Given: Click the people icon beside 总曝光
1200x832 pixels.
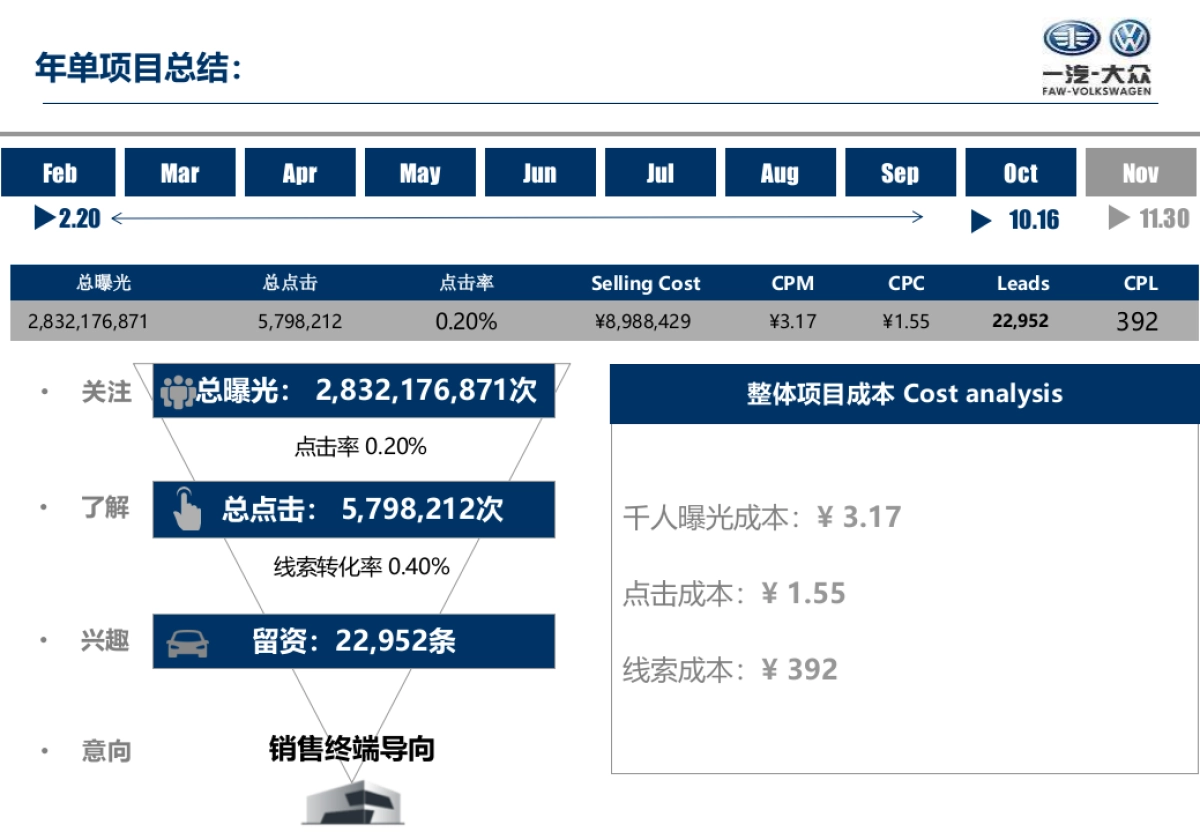Looking at the screenshot, I should pyautogui.click(x=176, y=392).
